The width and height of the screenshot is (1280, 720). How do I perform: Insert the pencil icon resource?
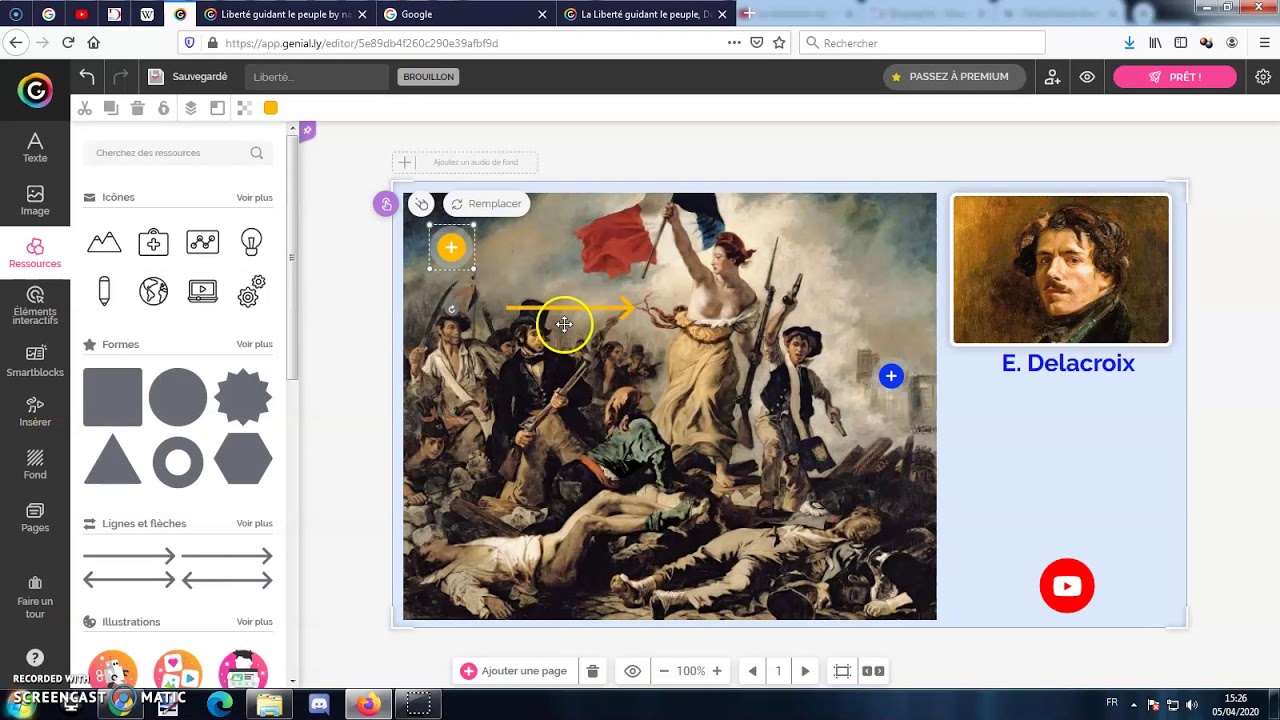(x=104, y=291)
